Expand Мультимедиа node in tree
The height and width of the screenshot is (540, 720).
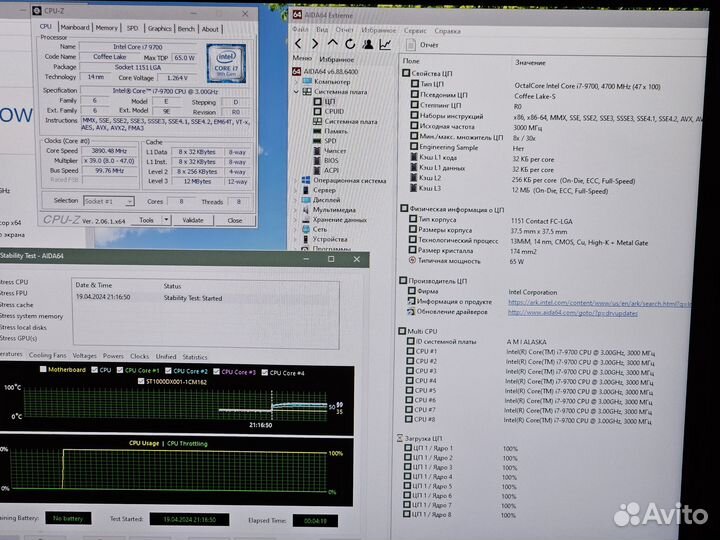[296, 210]
